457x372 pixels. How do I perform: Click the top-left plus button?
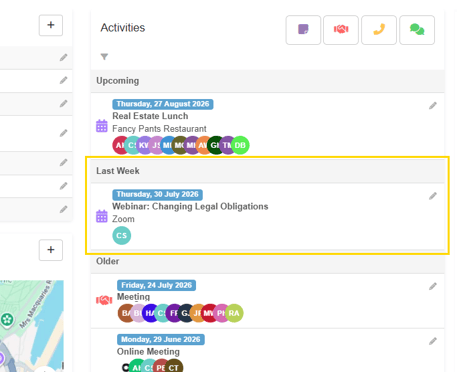[51, 25]
